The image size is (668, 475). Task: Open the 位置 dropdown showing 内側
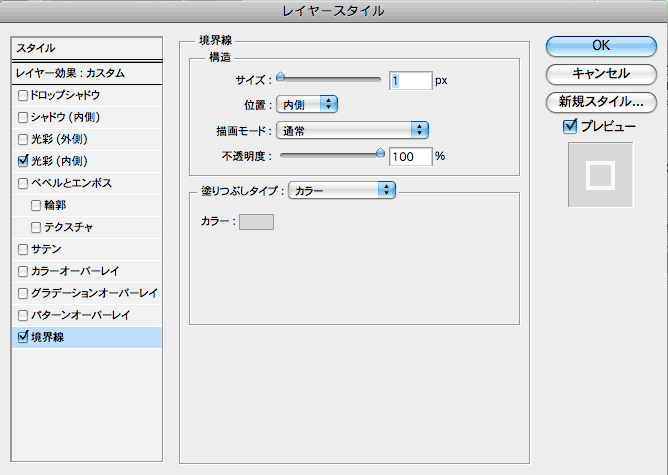(x=307, y=104)
